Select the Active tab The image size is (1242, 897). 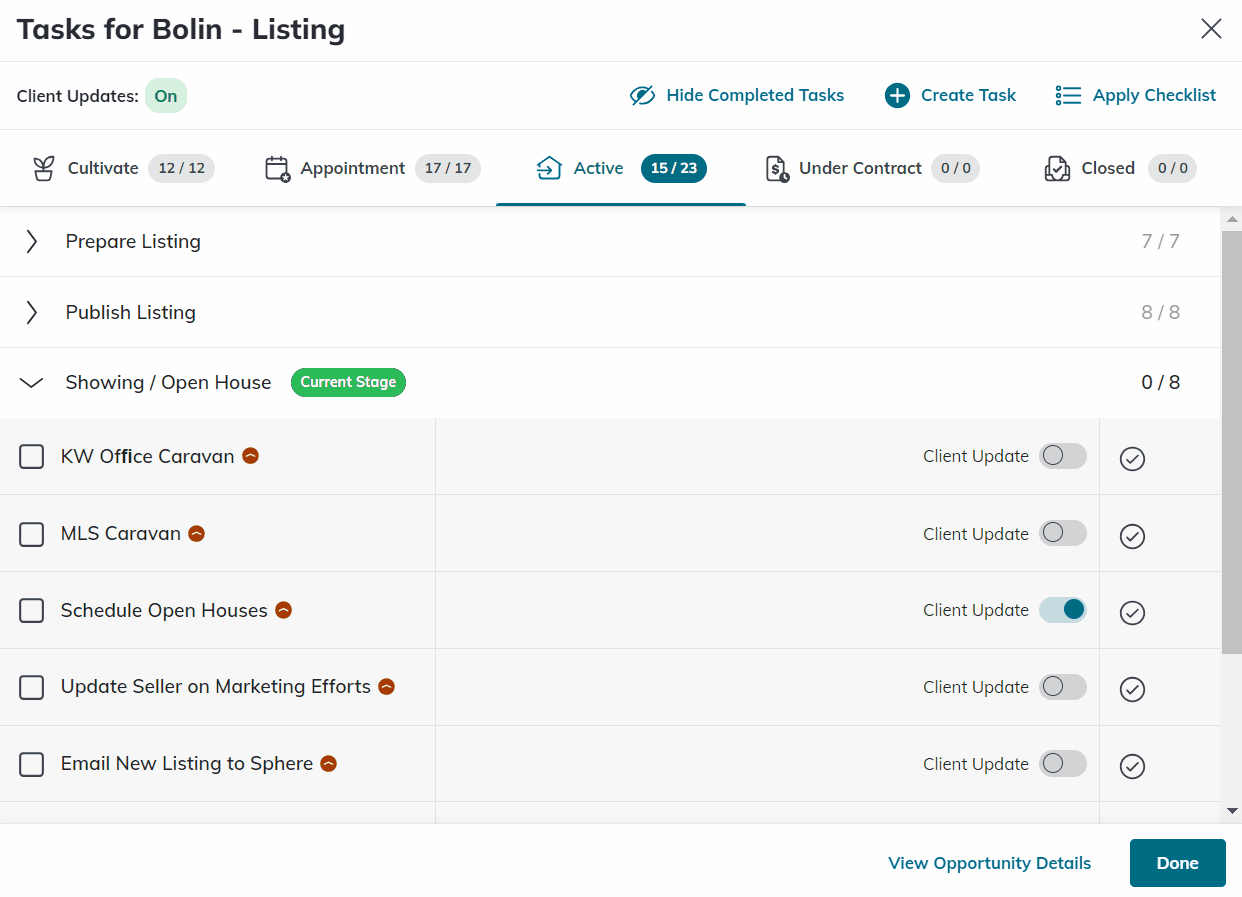621,168
